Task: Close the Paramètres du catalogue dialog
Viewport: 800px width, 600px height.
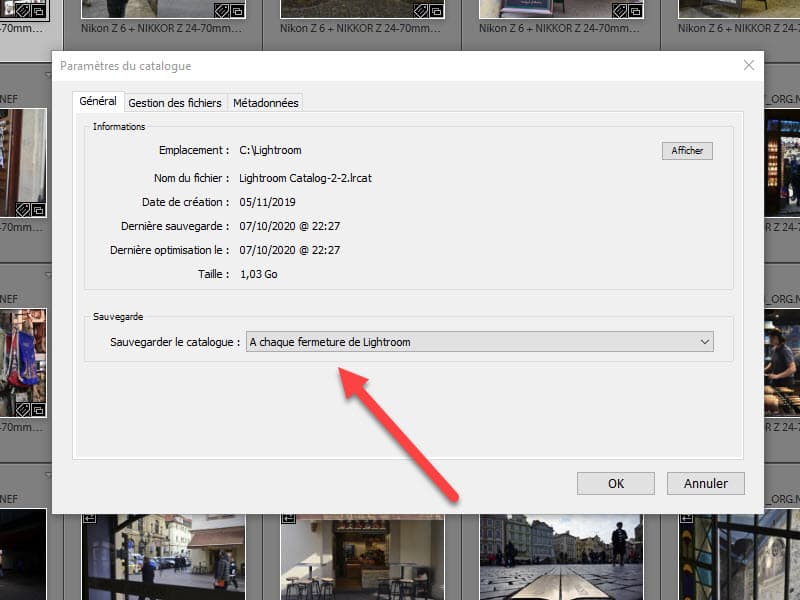Action: click(x=748, y=65)
